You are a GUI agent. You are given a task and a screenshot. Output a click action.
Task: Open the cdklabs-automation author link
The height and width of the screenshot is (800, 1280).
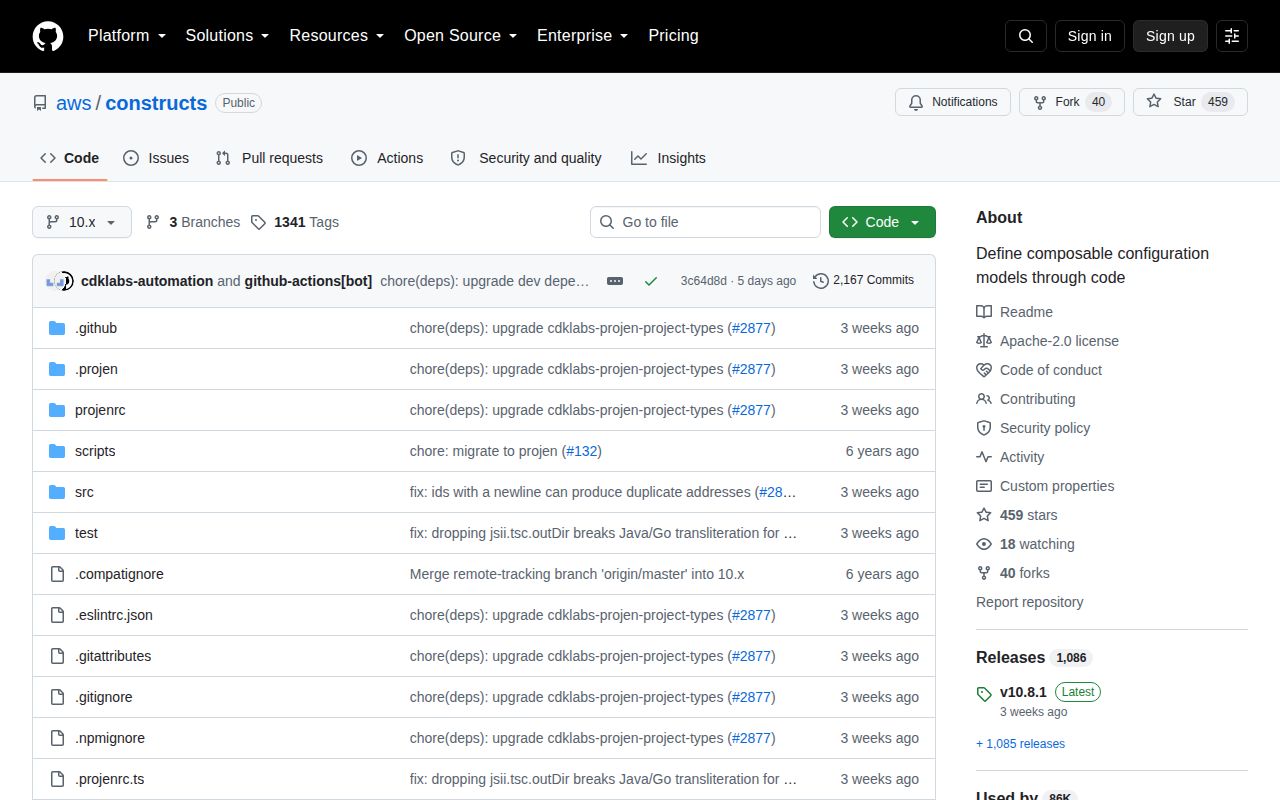coord(147,281)
